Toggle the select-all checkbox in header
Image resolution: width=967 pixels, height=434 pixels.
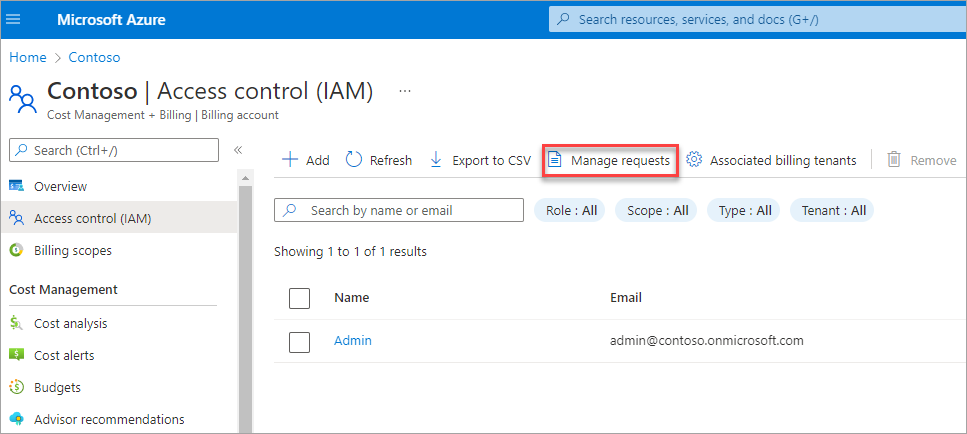299,298
